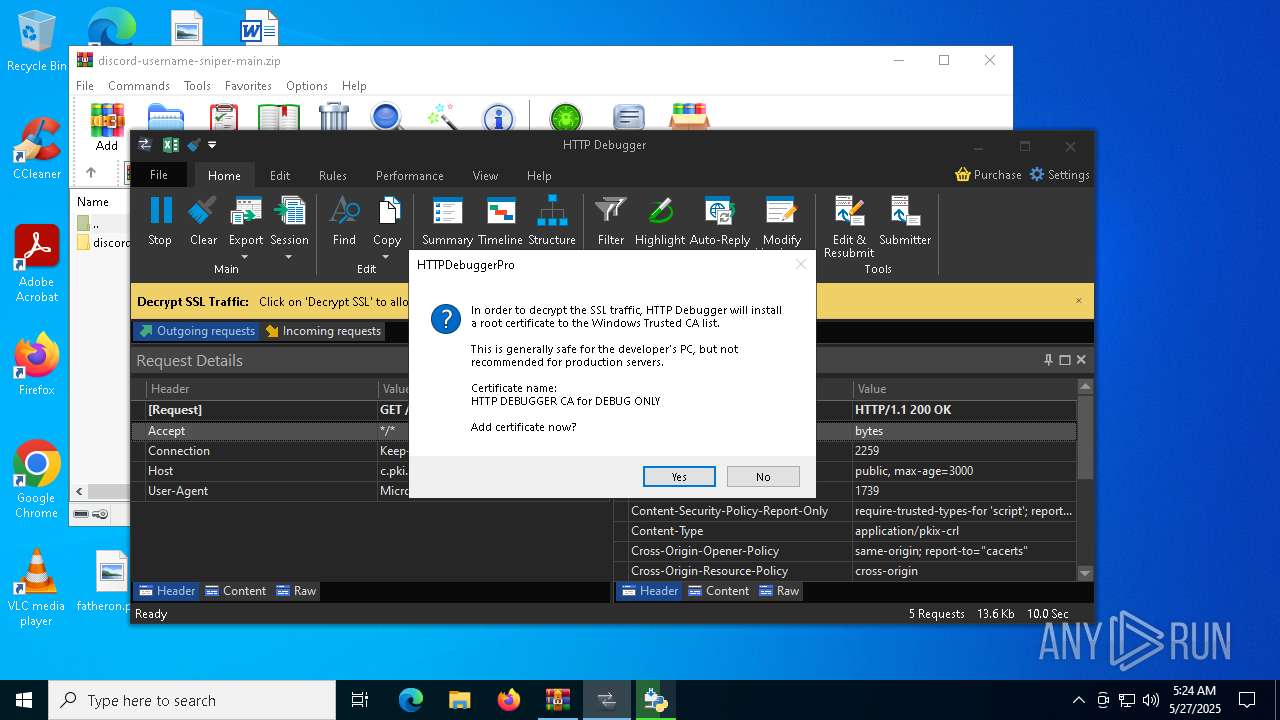Click No in HTTPDebuggerPro dialog
1280x720 pixels.
tap(763, 476)
